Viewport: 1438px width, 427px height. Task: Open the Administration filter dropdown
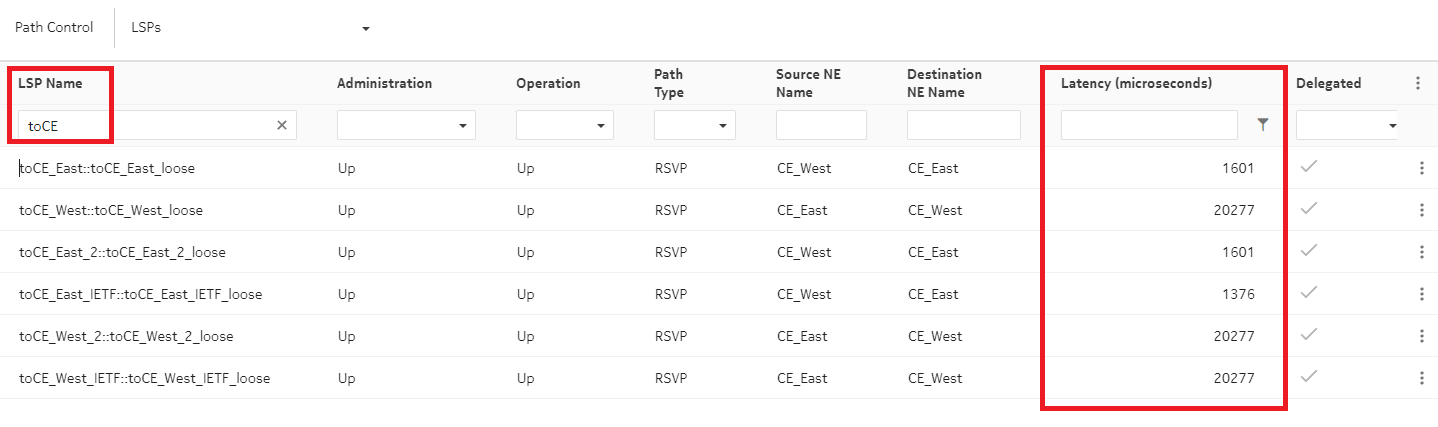[406, 125]
